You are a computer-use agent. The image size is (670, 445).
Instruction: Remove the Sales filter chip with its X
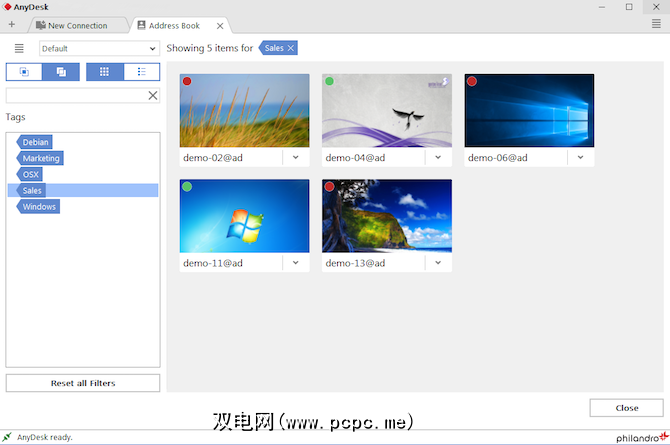291,48
